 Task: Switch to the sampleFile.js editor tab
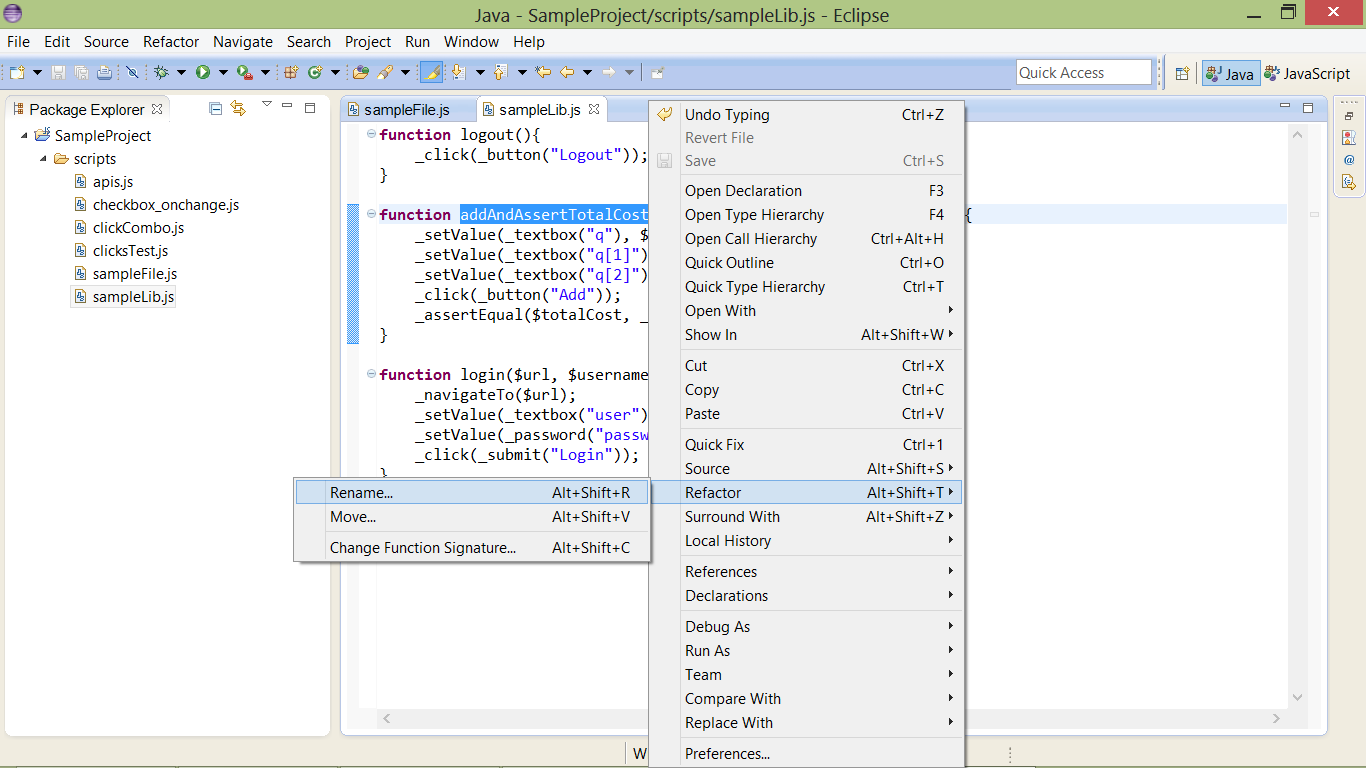tap(406, 110)
